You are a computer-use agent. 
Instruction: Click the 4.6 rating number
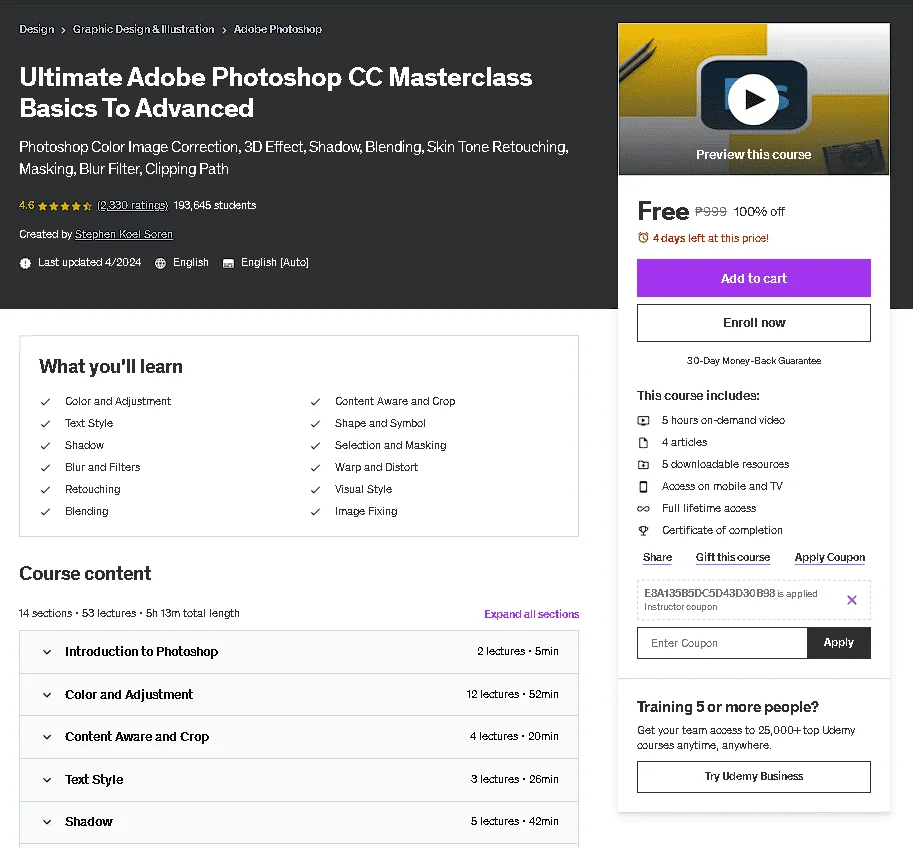click(27, 205)
